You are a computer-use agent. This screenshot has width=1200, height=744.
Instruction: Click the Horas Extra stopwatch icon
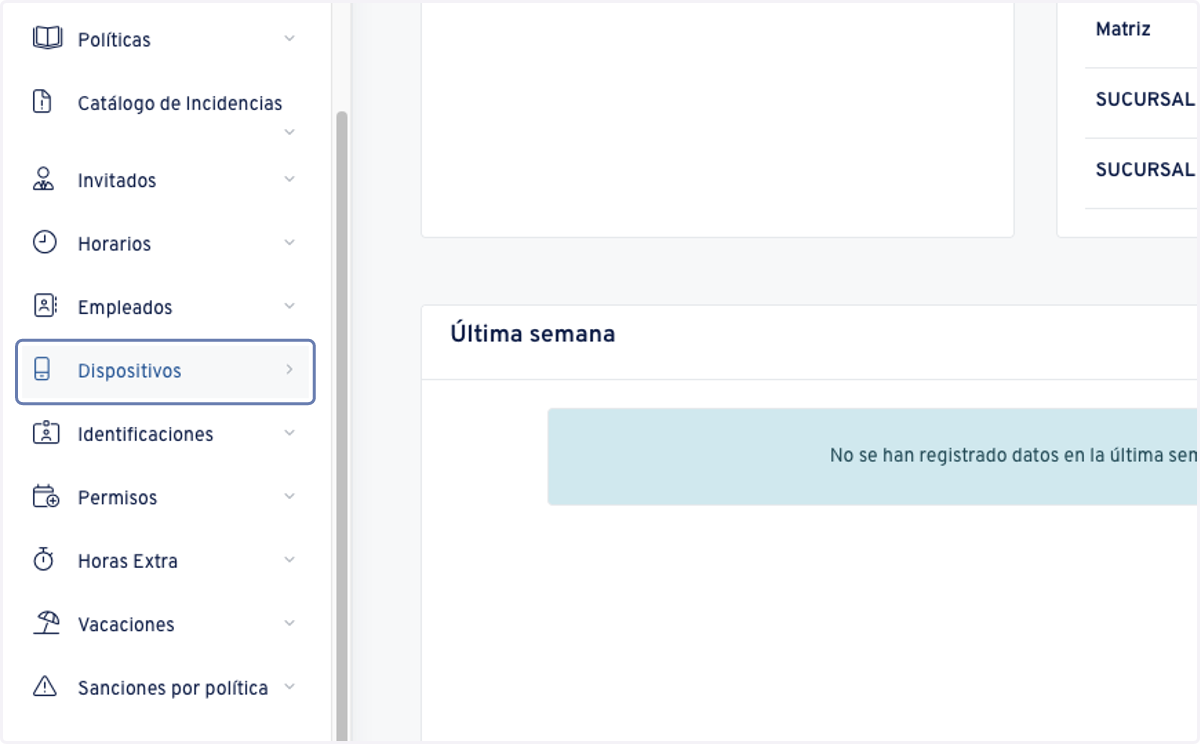pyautogui.click(x=43, y=559)
